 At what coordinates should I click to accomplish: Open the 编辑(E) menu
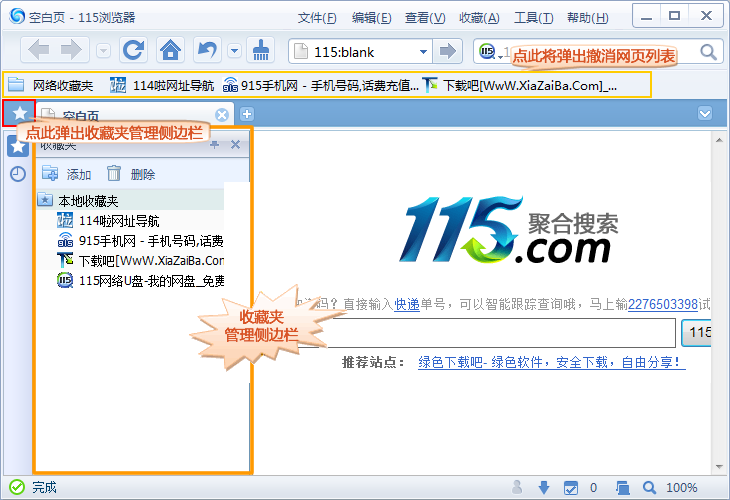pyautogui.click(x=372, y=18)
